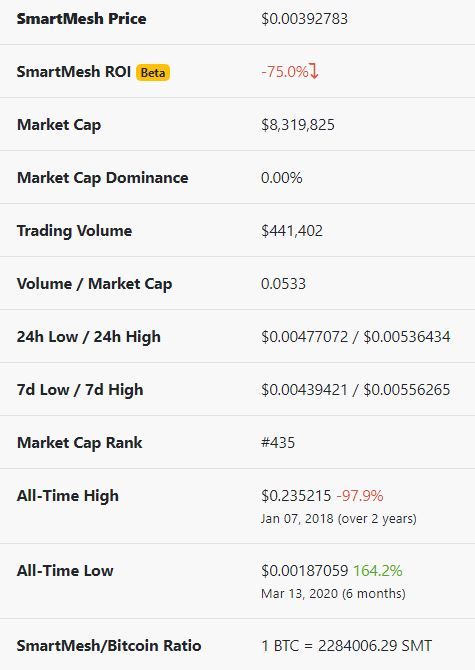The height and width of the screenshot is (670, 475).
Task: Click the 24h Low value $0.00477072
Action: pos(305,337)
